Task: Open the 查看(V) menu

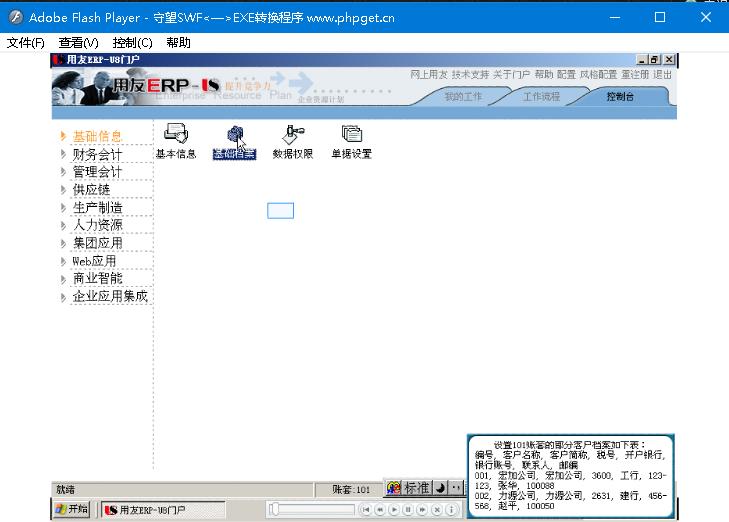Action: click(79, 43)
